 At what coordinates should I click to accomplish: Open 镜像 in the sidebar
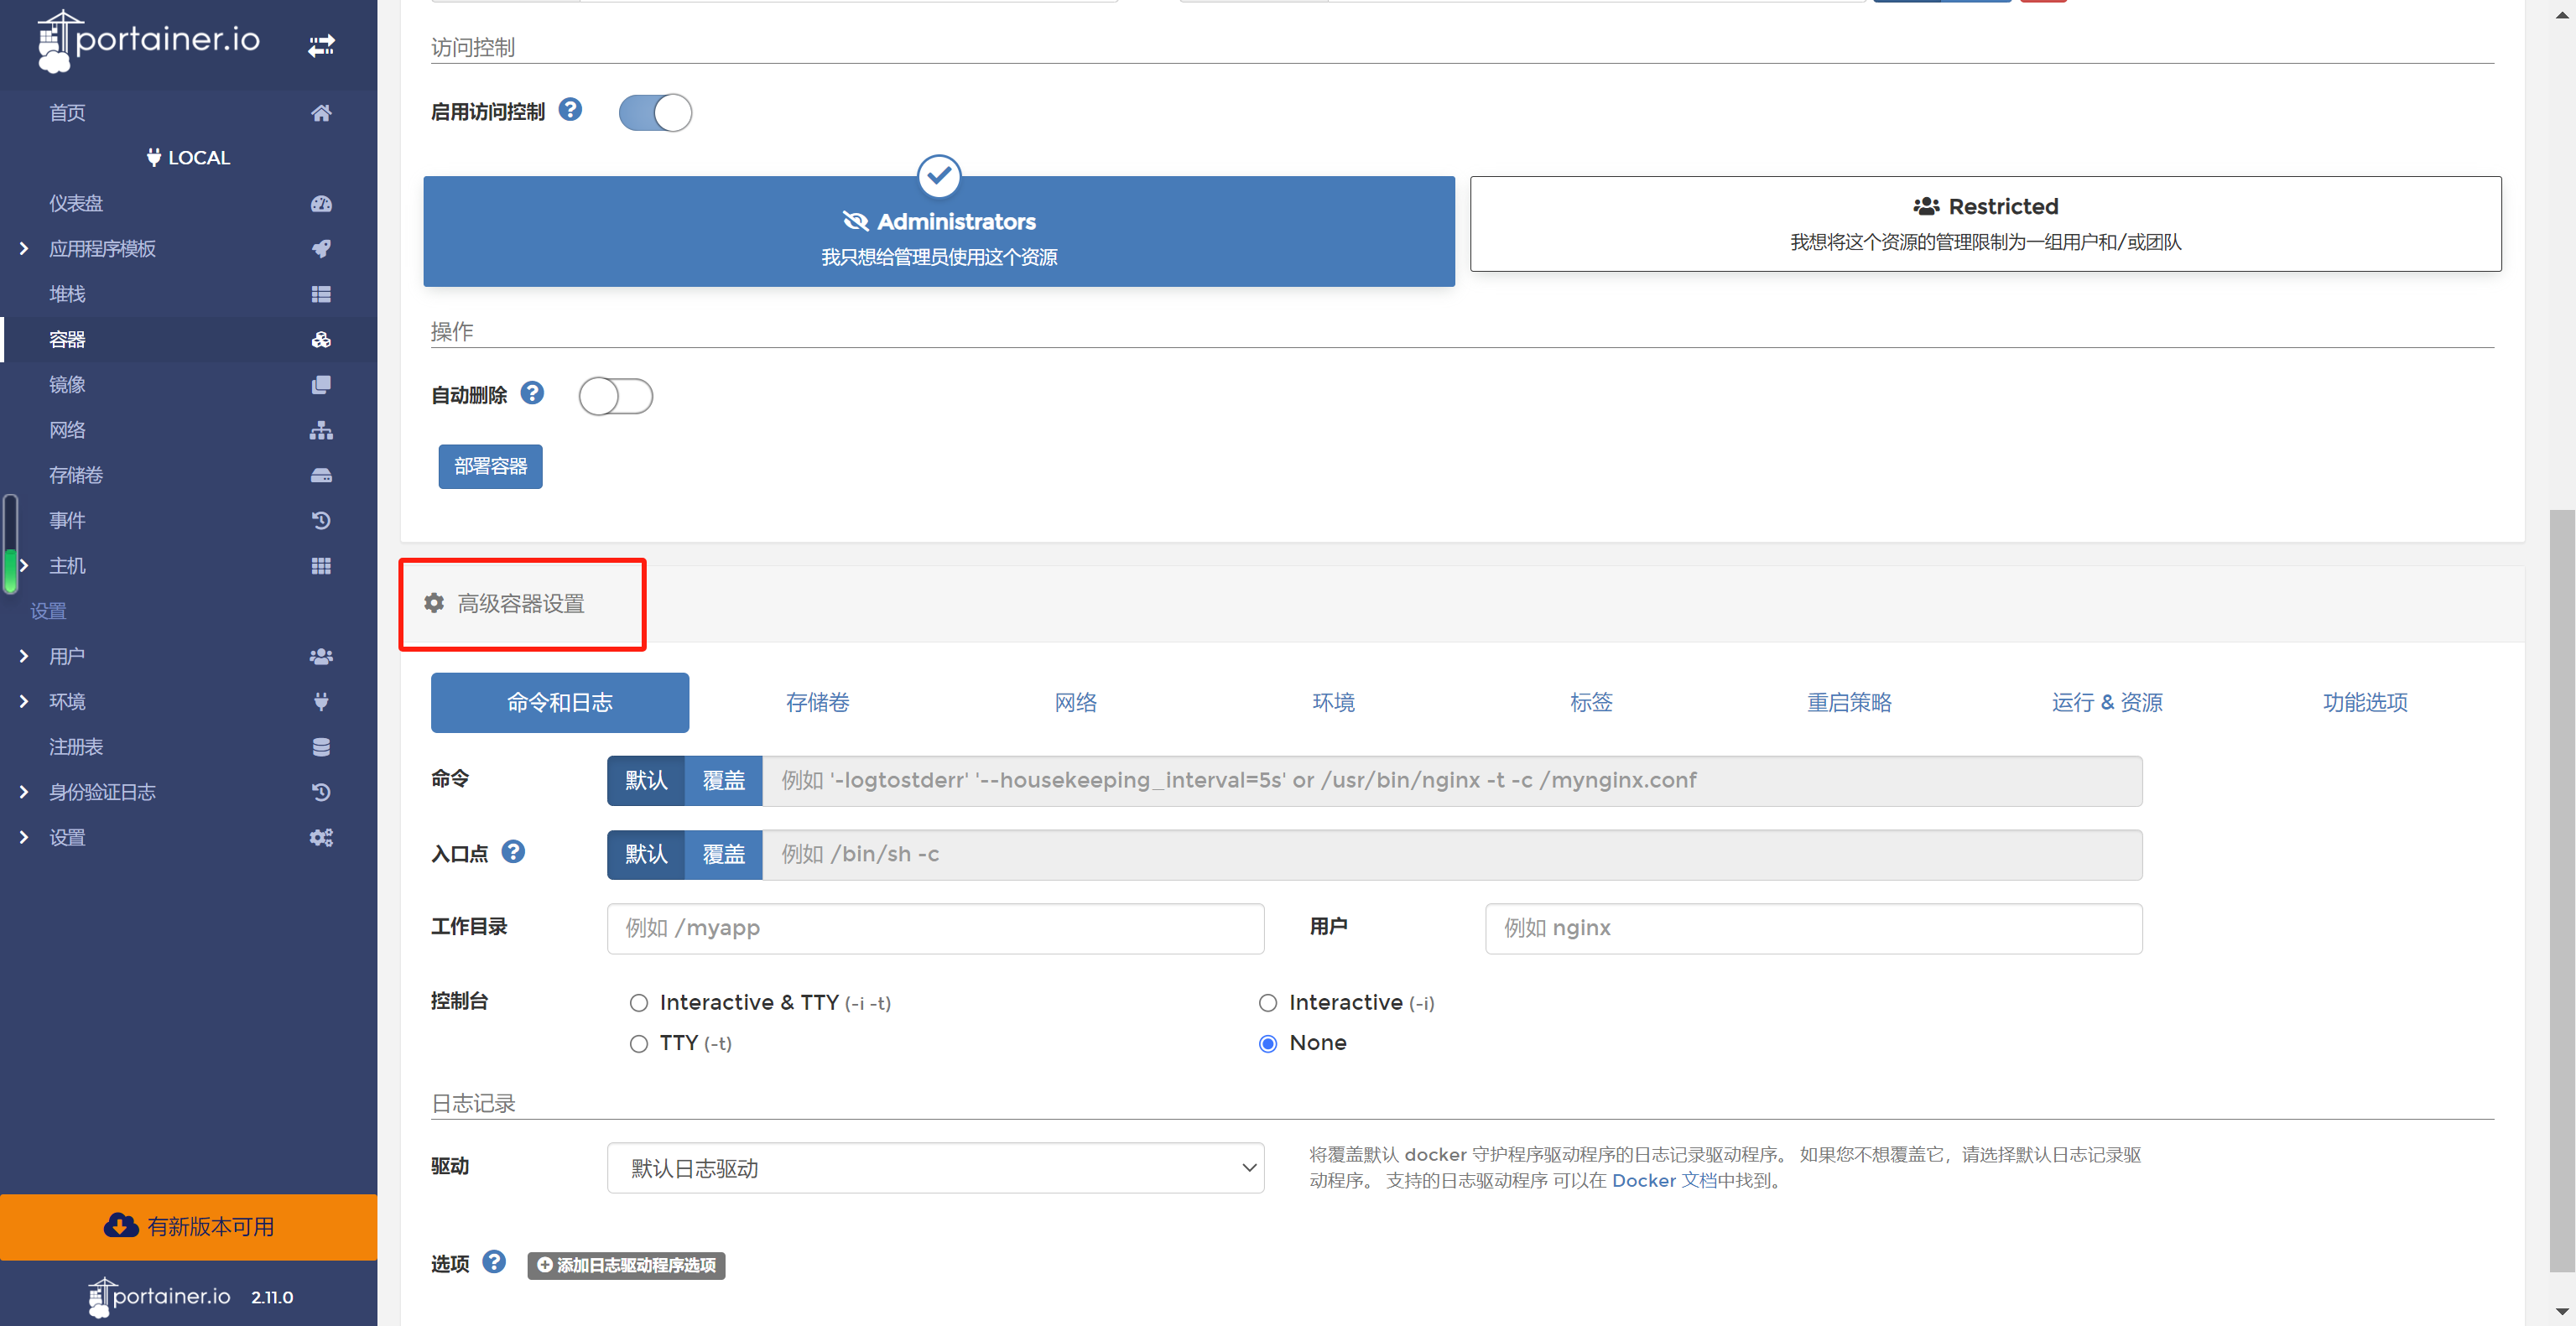pos(189,385)
